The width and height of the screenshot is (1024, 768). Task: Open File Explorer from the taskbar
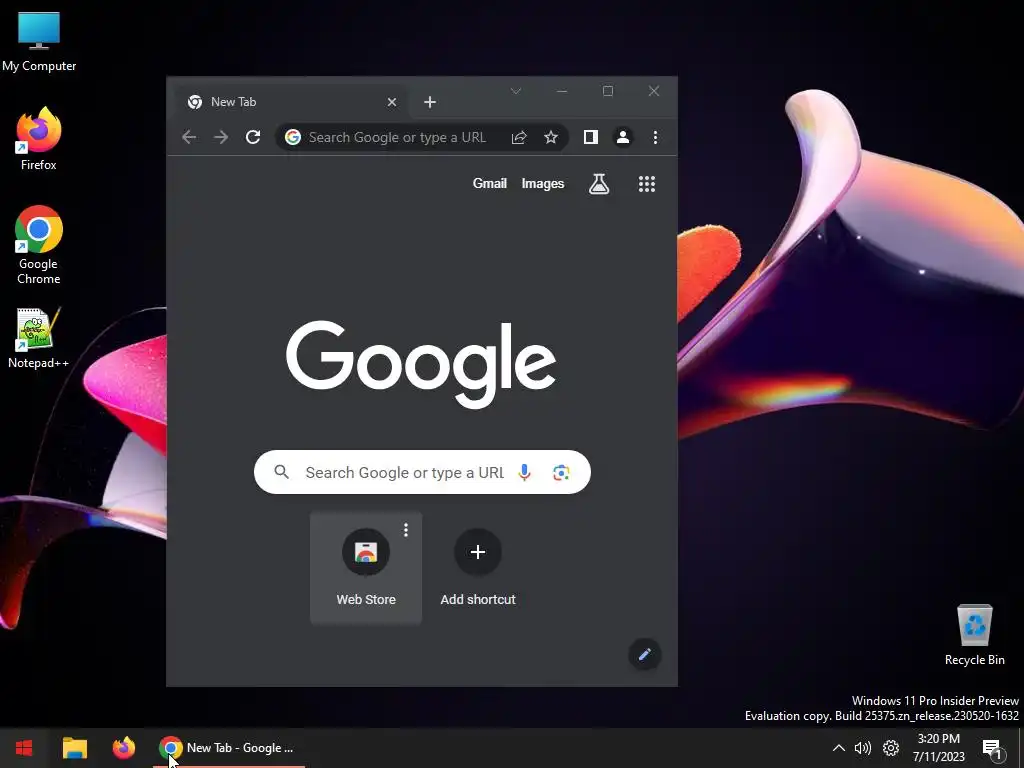(x=75, y=748)
